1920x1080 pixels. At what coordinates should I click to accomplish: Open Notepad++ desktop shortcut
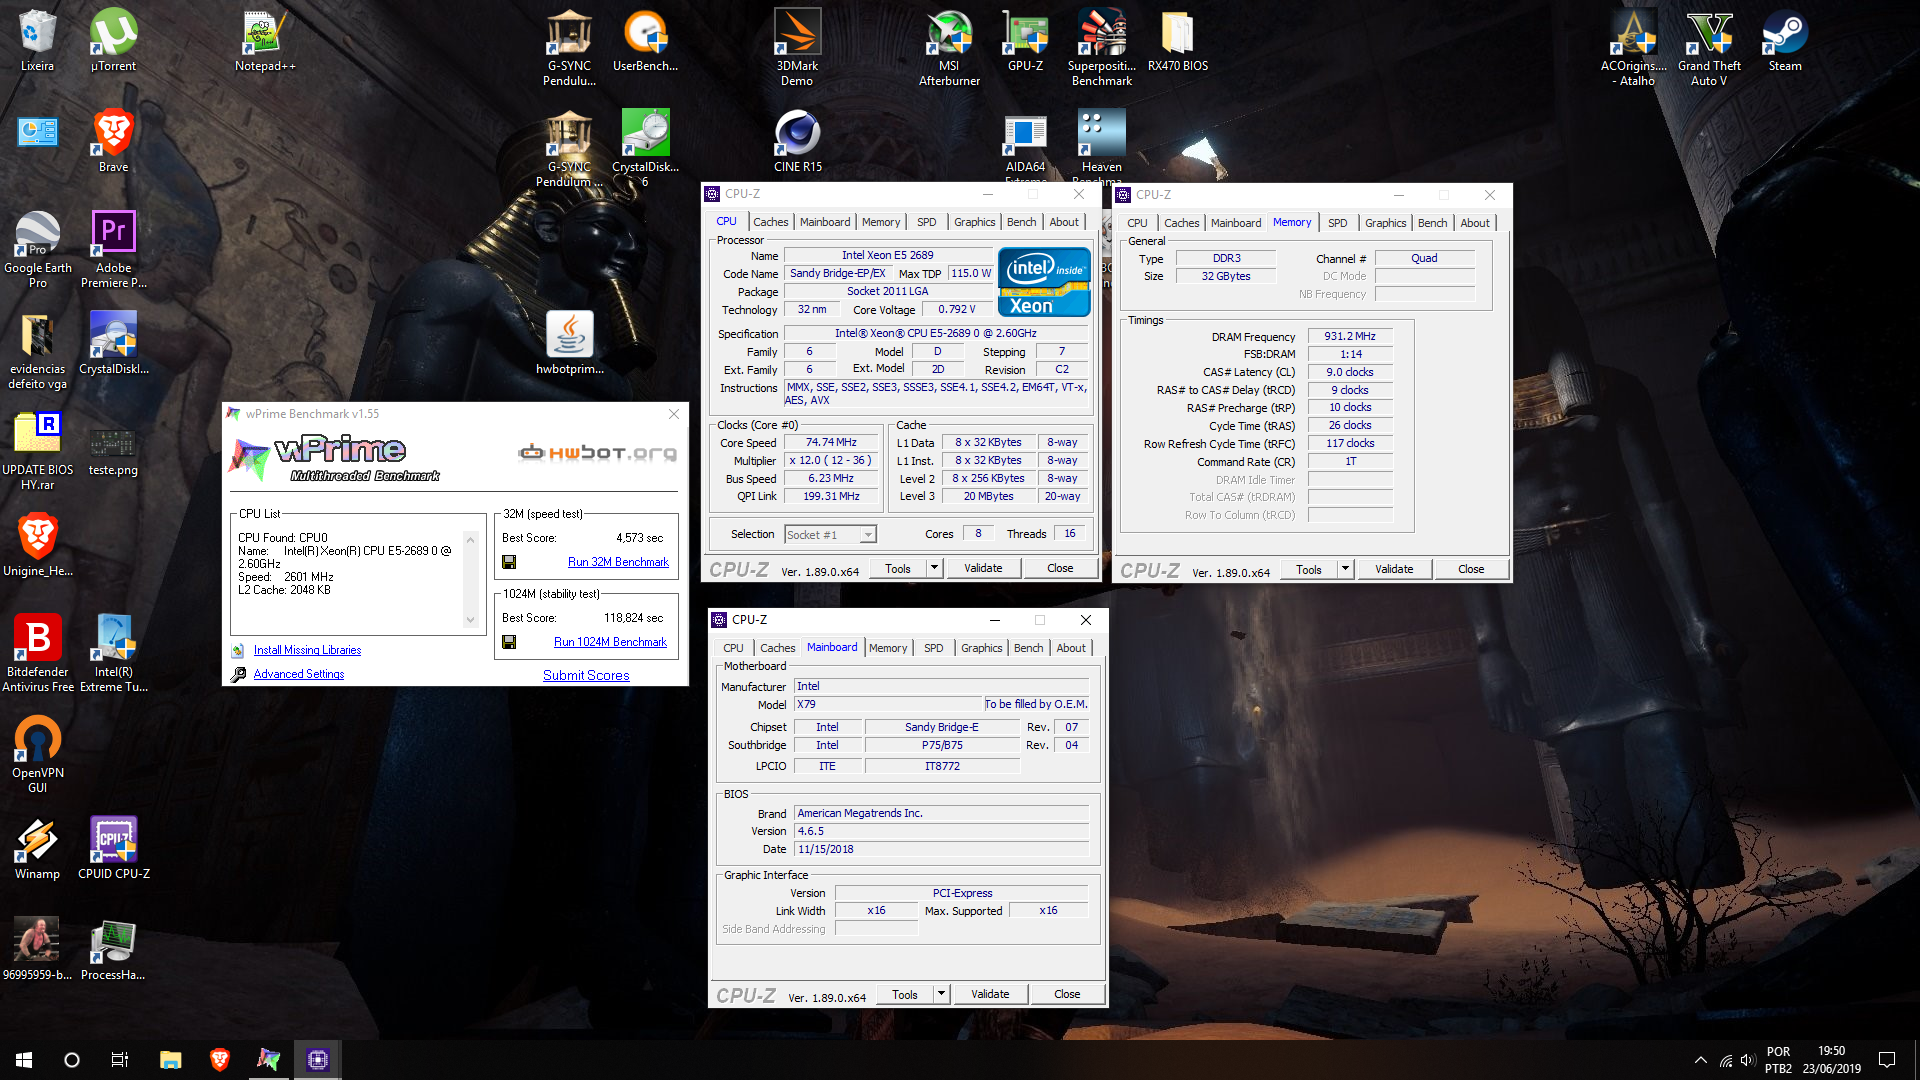(x=265, y=41)
